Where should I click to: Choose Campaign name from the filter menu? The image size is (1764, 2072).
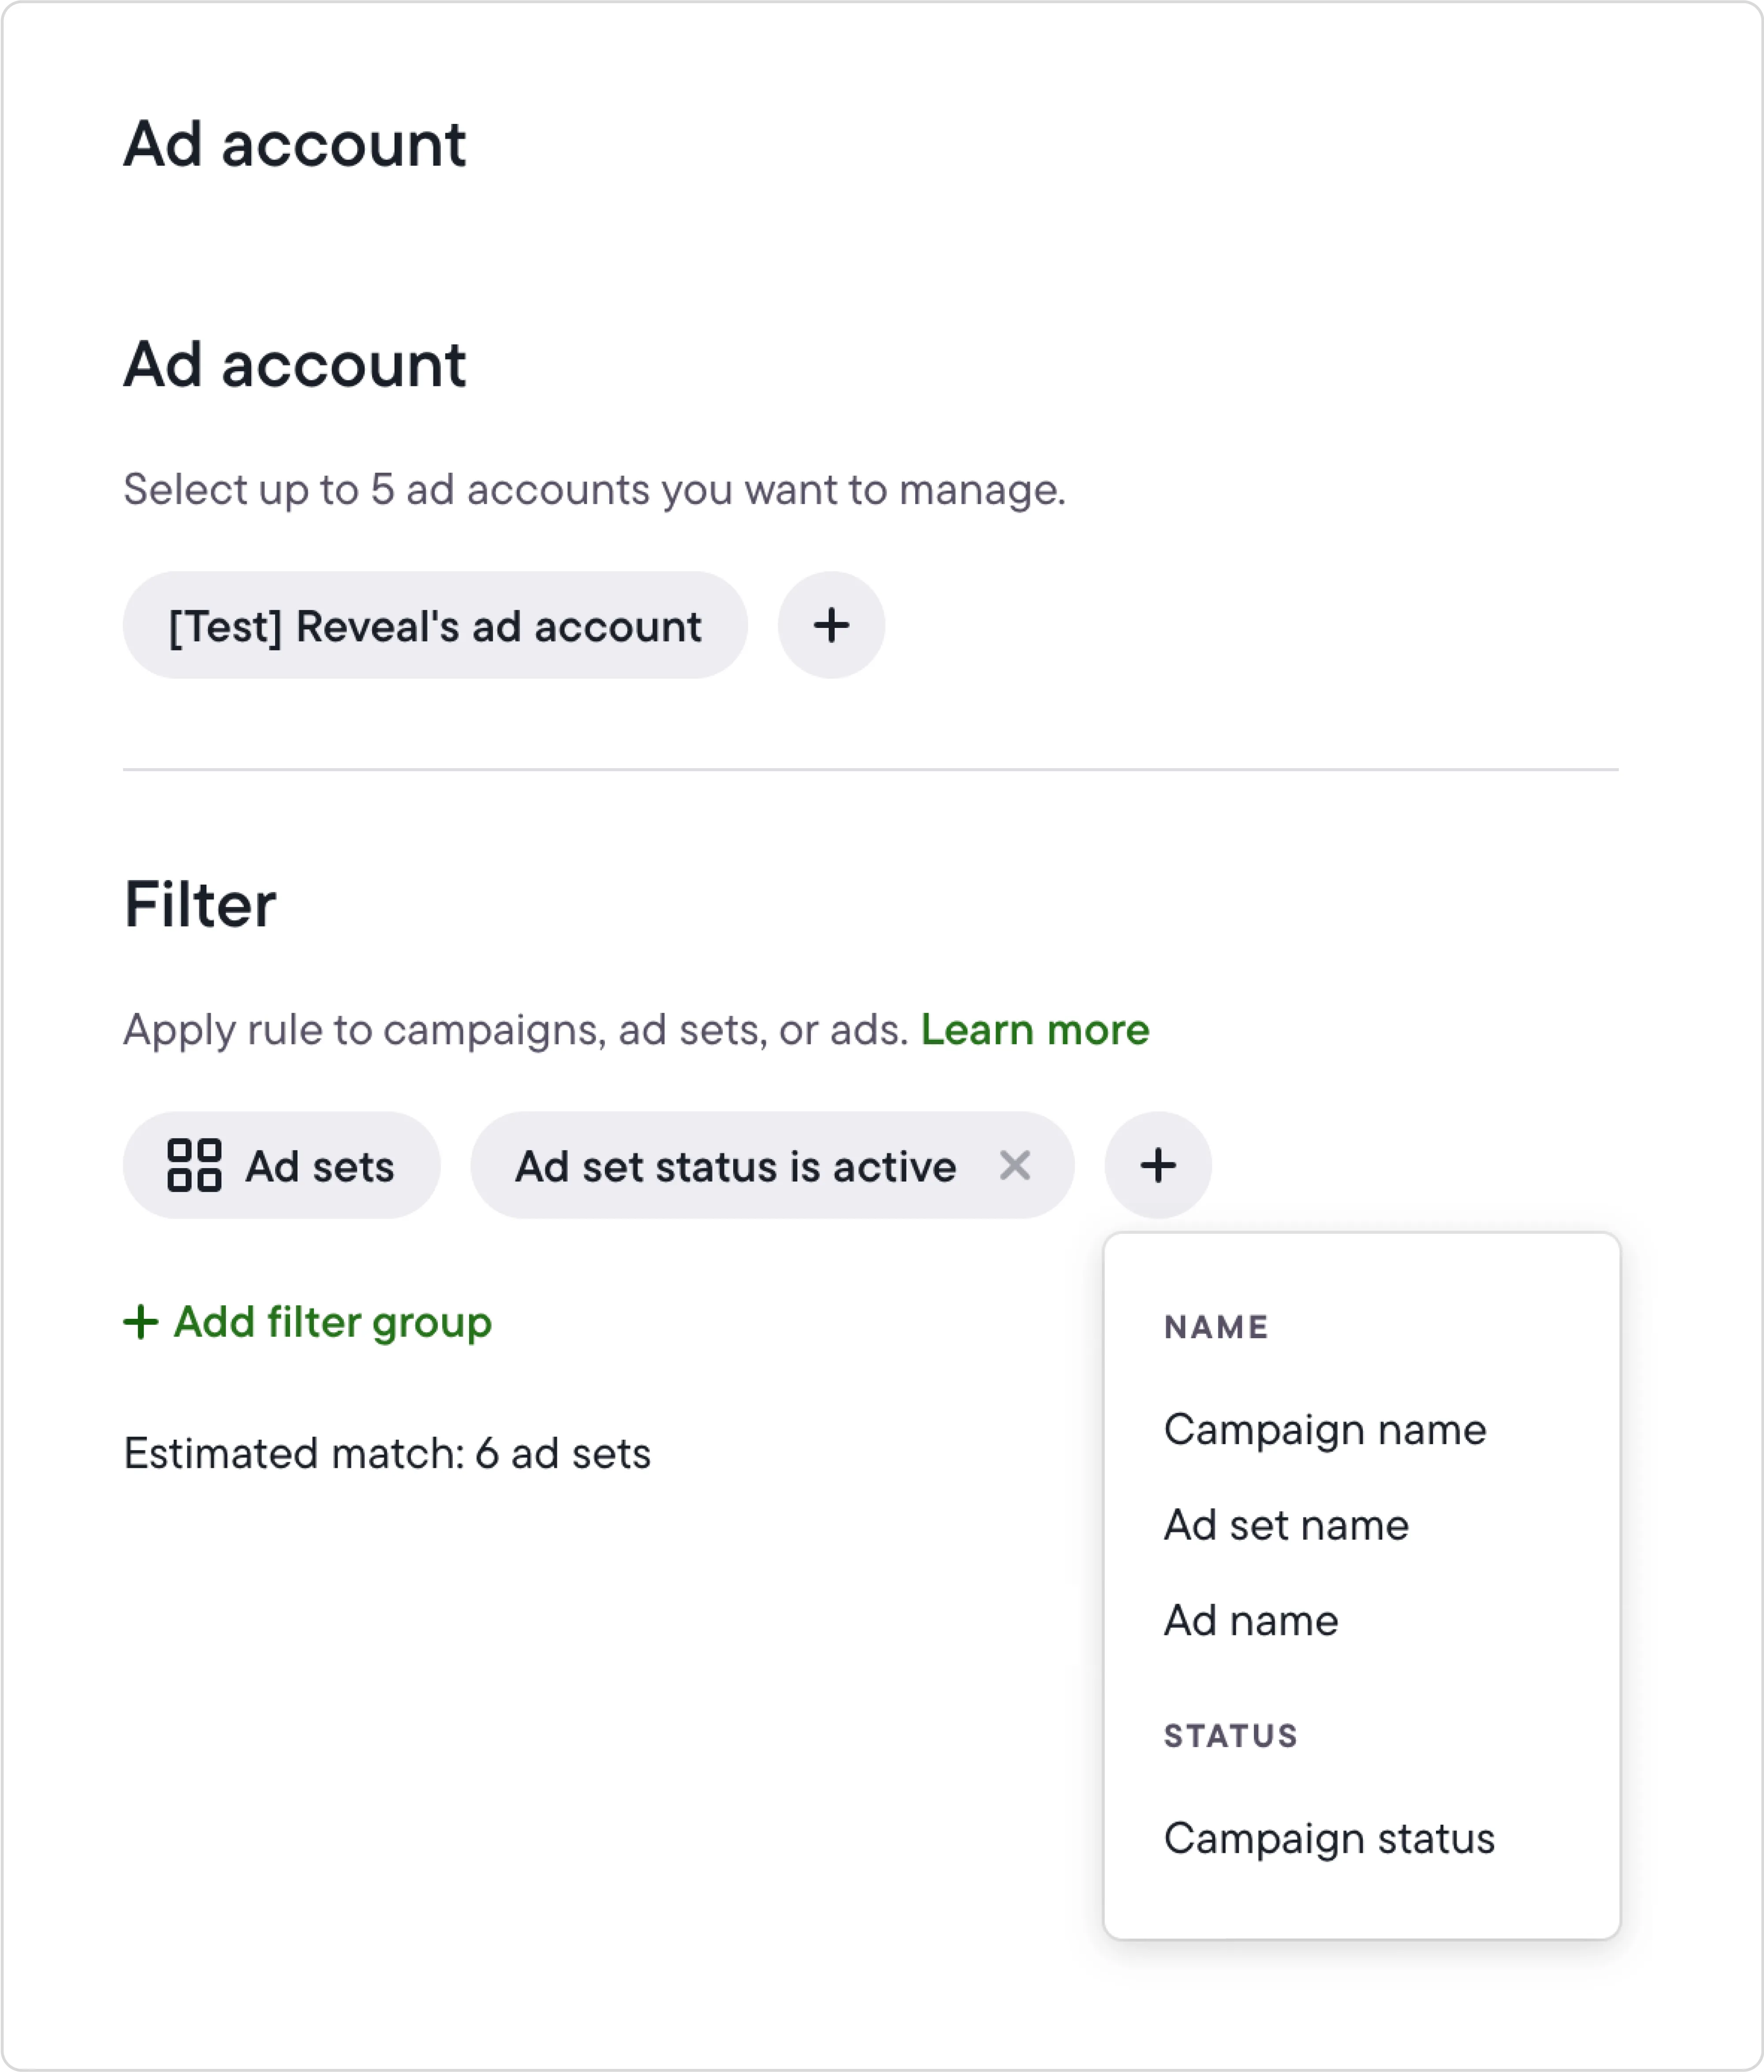click(x=1325, y=1429)
